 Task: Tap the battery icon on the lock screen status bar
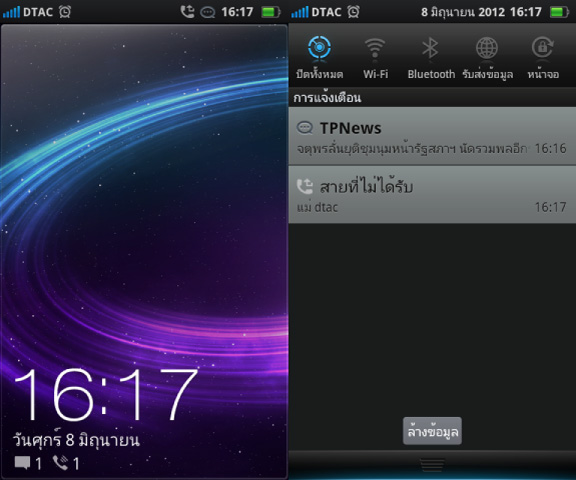(x=271, y=12)
